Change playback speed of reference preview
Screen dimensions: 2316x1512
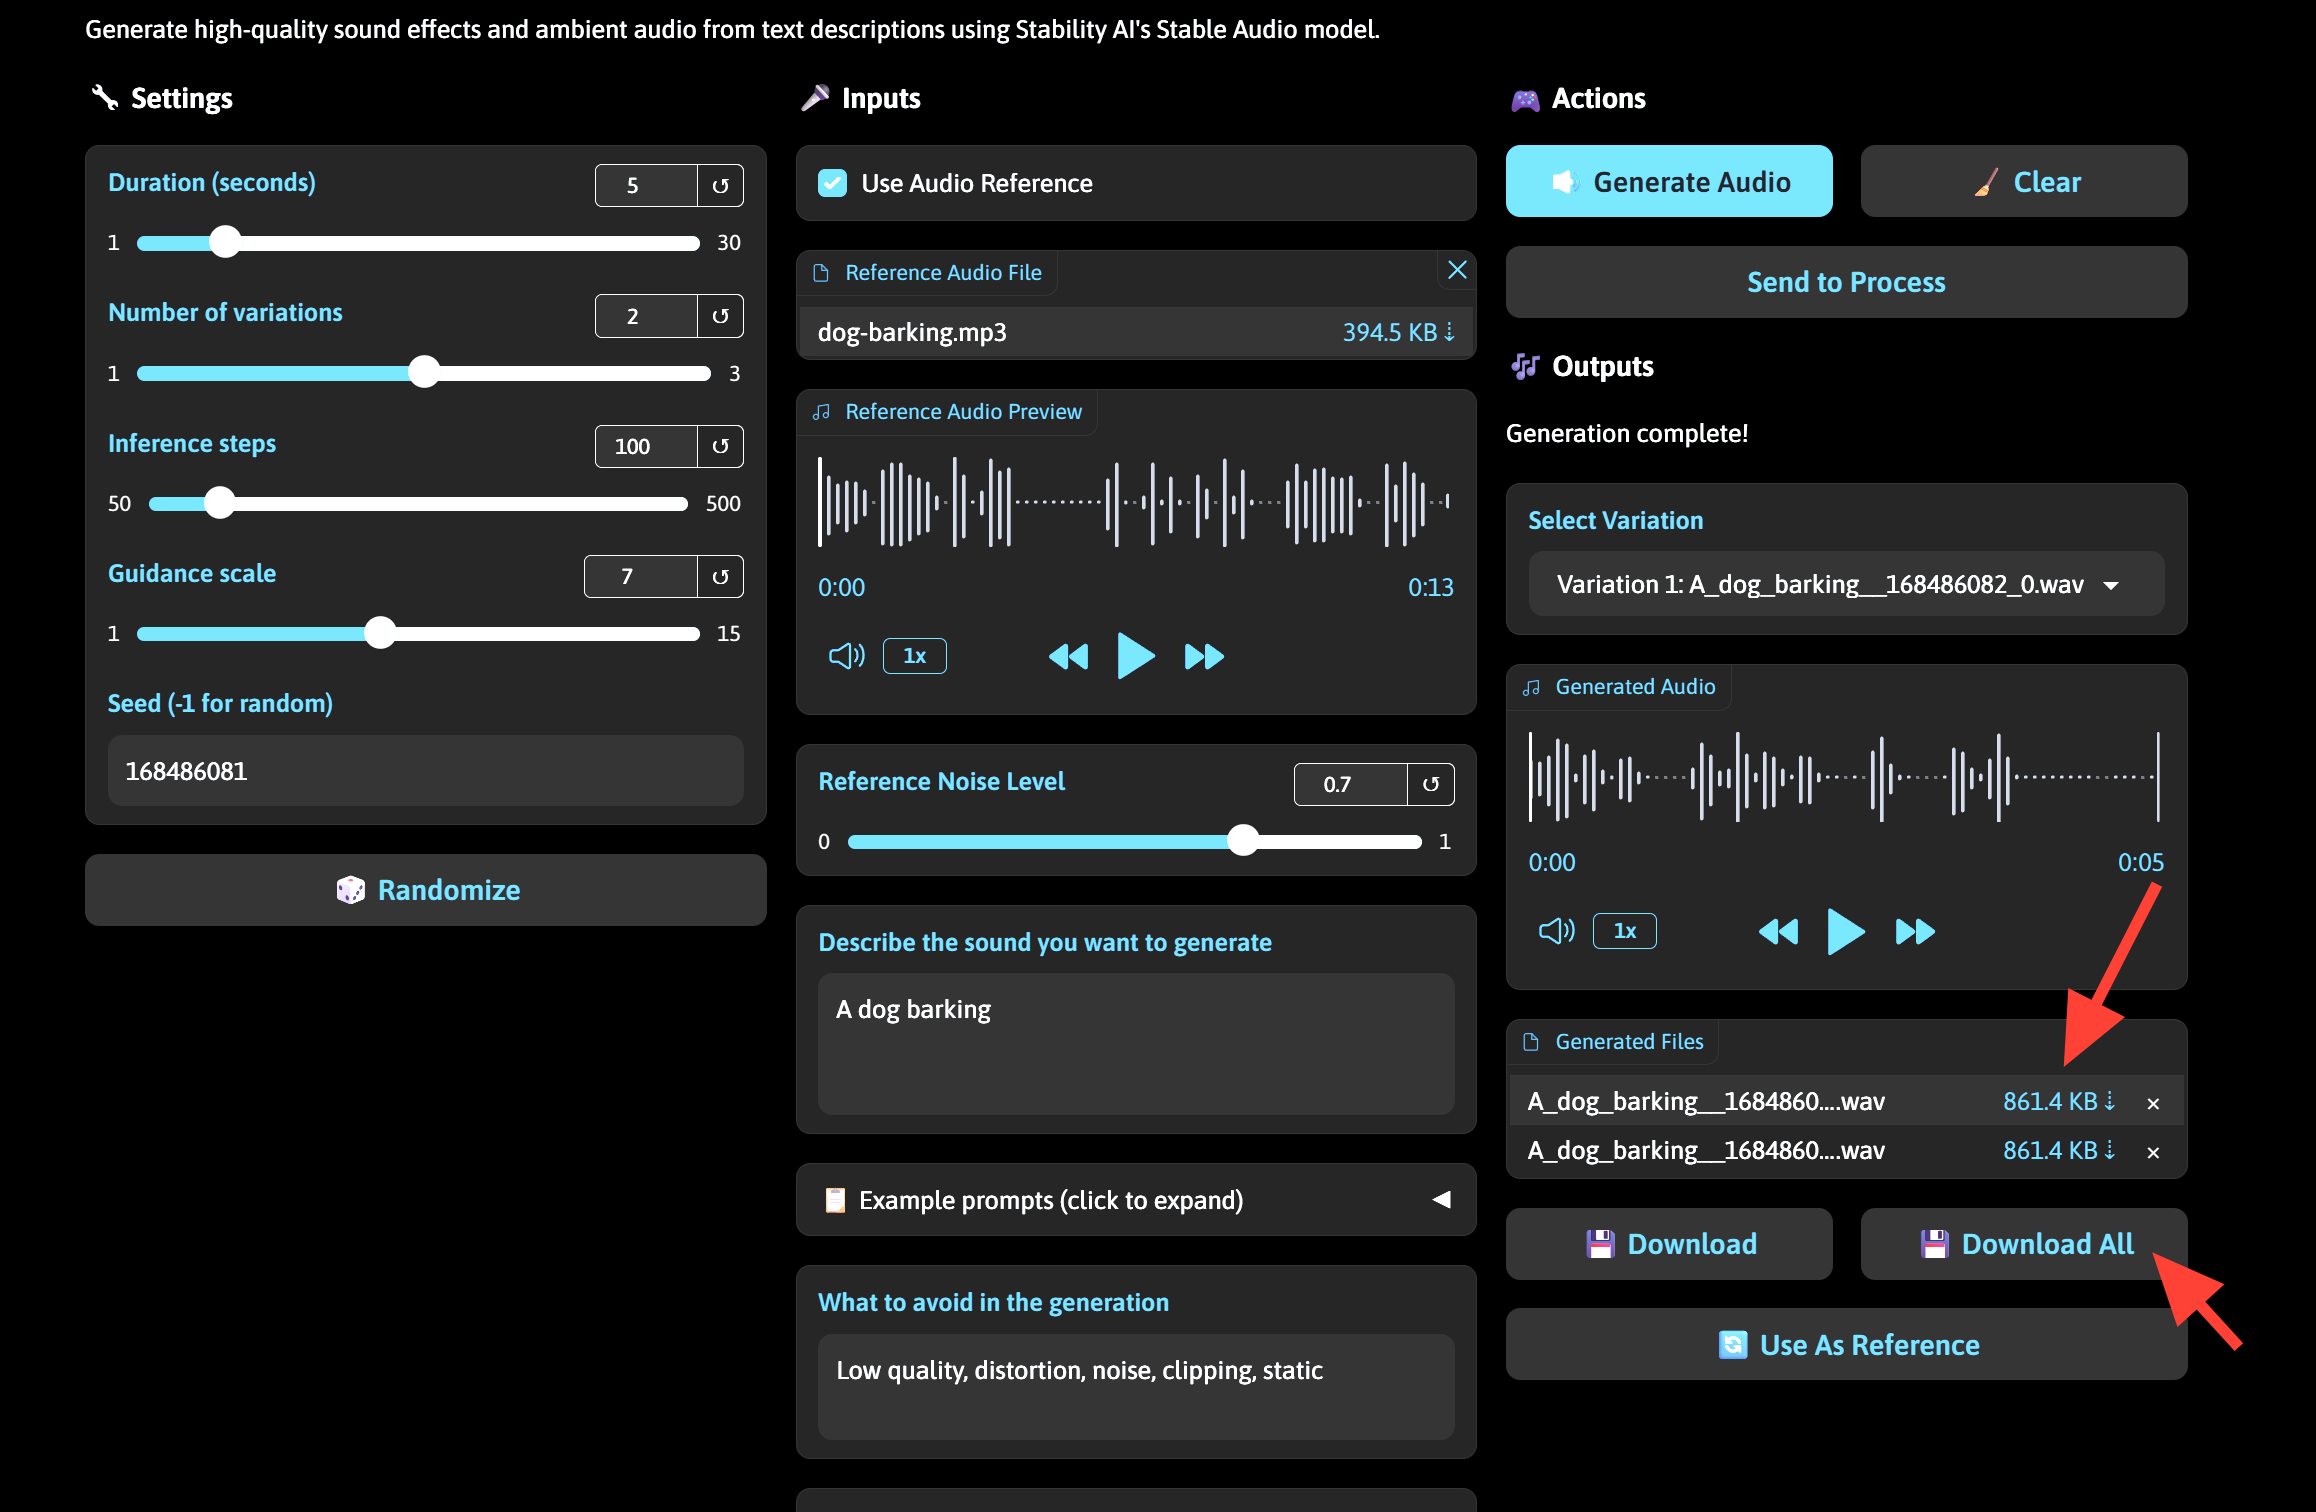tap(914, 656)
